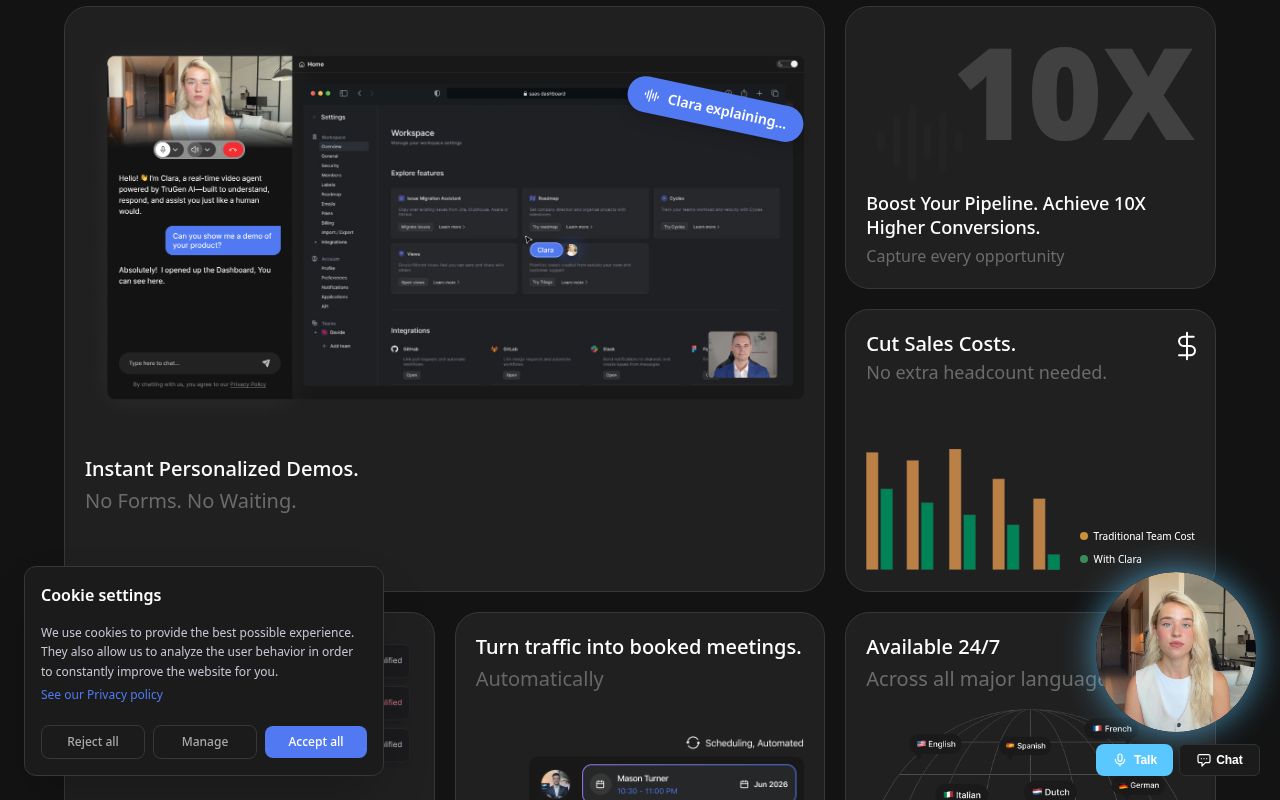Click the Italian flag language tag
The image size is (1280, 800).
[x=962, y=794]
